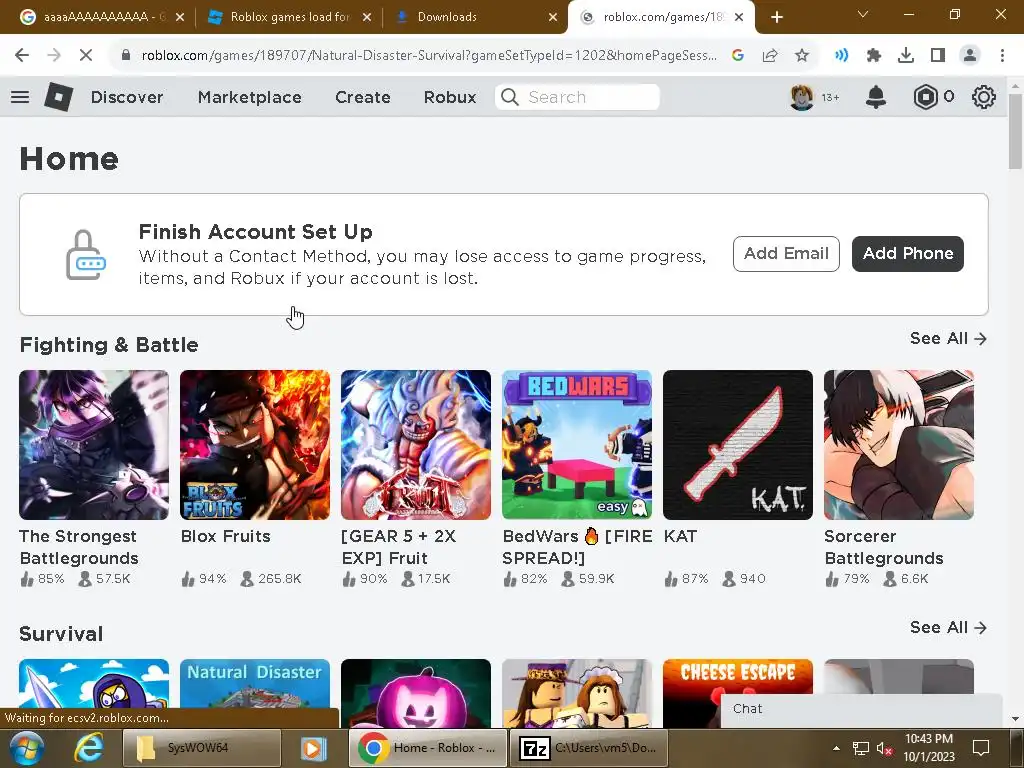Click the Fighting & Battle heading
The height and width of the screenshot is (768, 1024).
[109, 345]
